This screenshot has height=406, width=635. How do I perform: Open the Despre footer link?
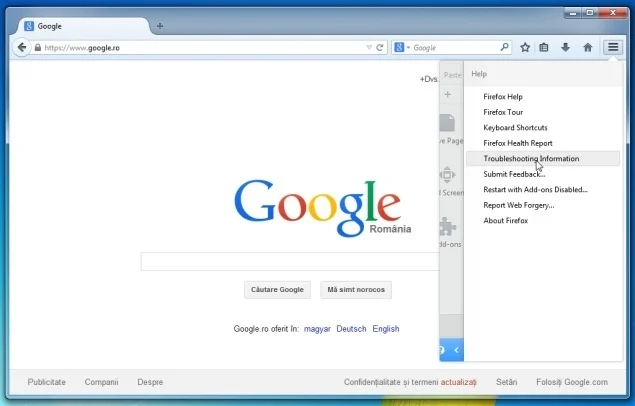coord(150,382)
